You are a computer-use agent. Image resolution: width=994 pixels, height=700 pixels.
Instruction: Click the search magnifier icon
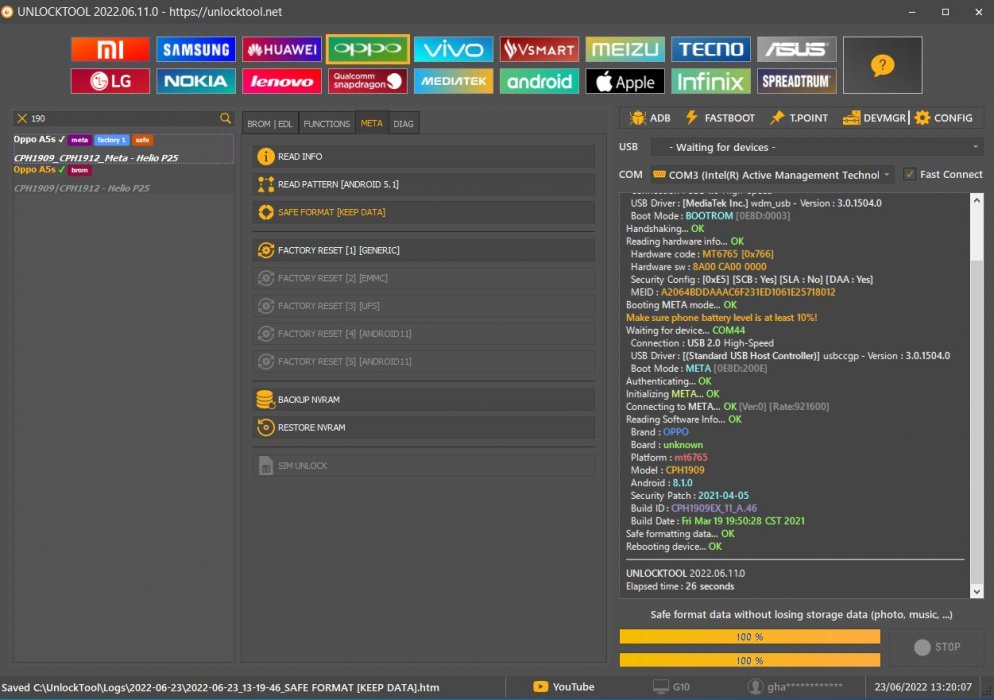coord(225,119)
